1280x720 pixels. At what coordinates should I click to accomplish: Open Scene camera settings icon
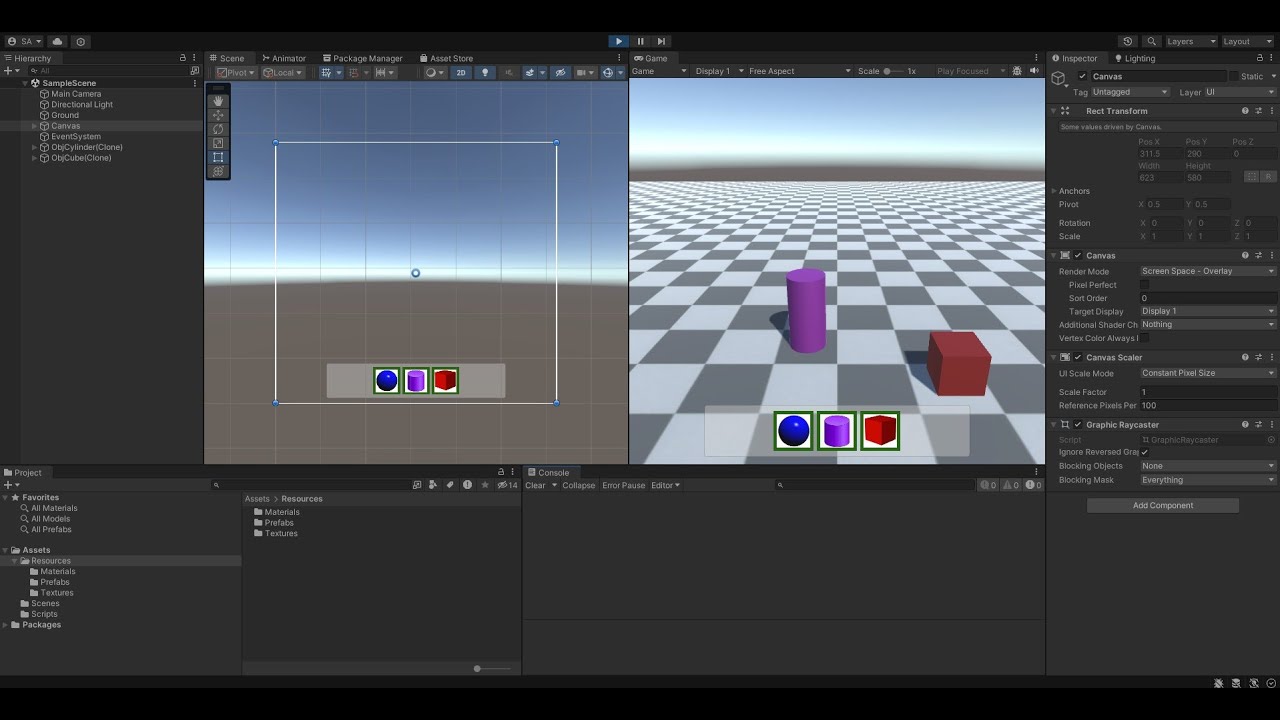584,72
